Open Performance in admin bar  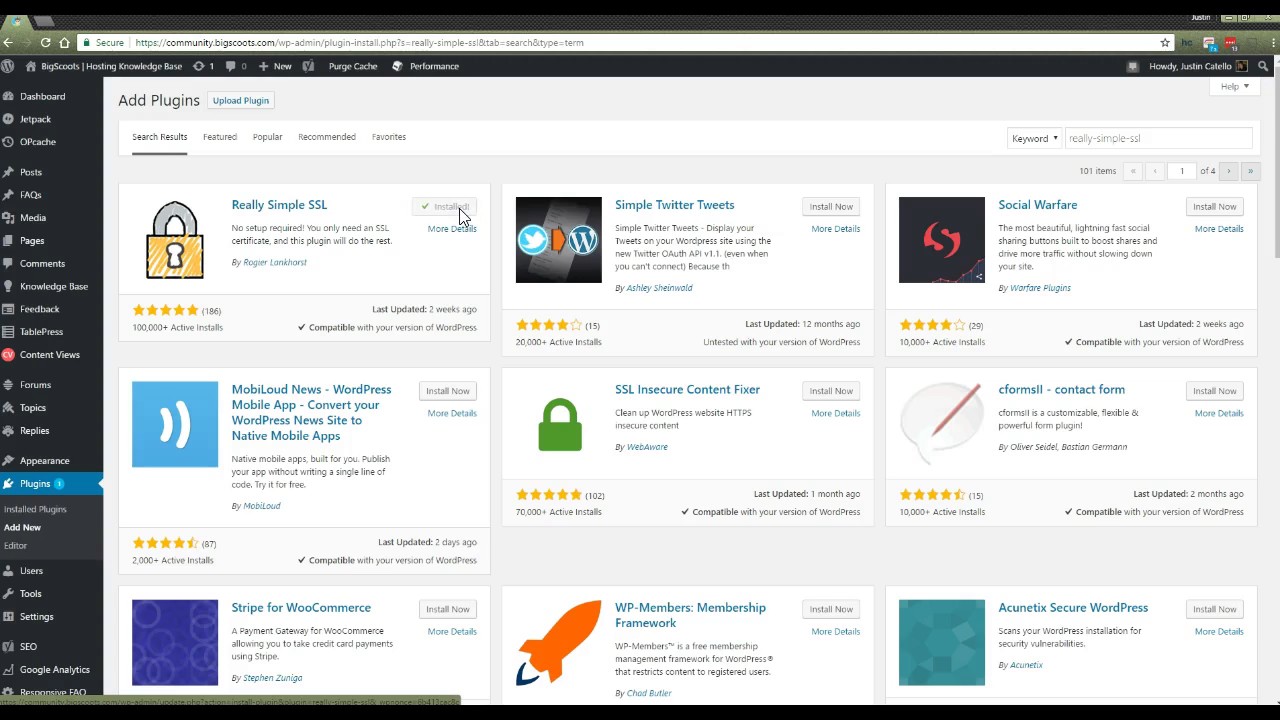(425, 66)
